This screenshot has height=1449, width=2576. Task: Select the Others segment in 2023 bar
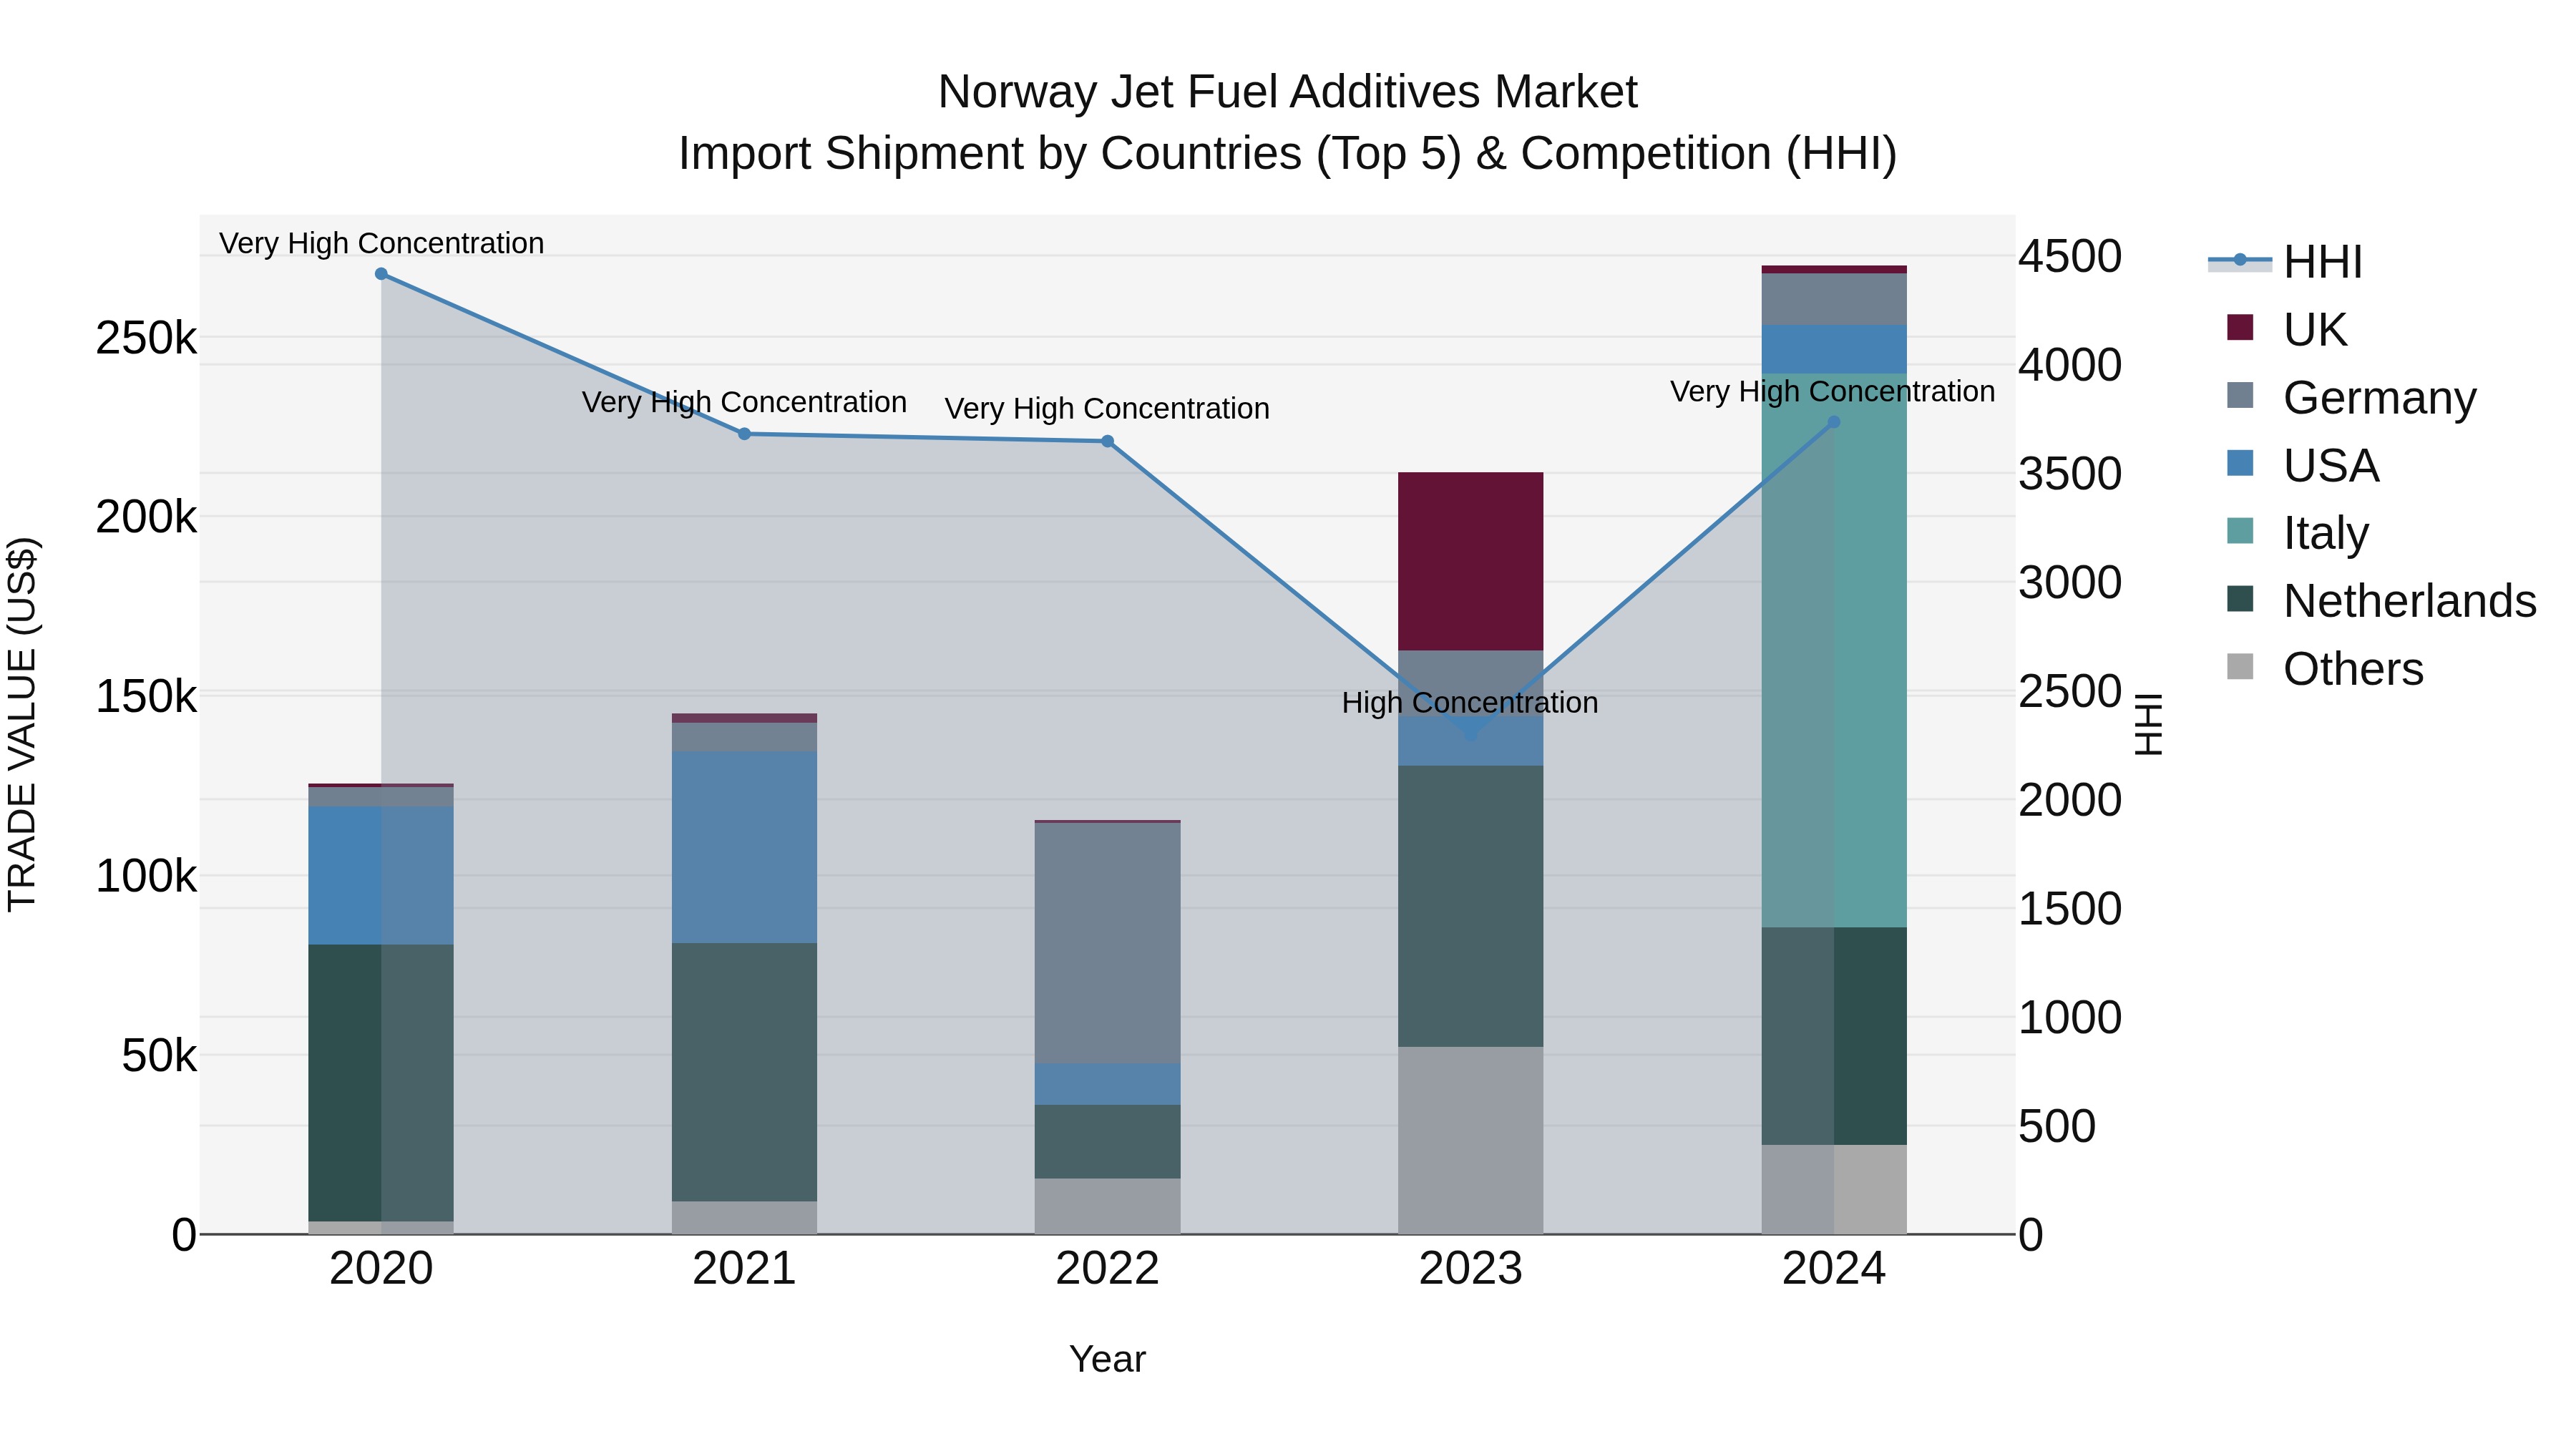1470,1140
